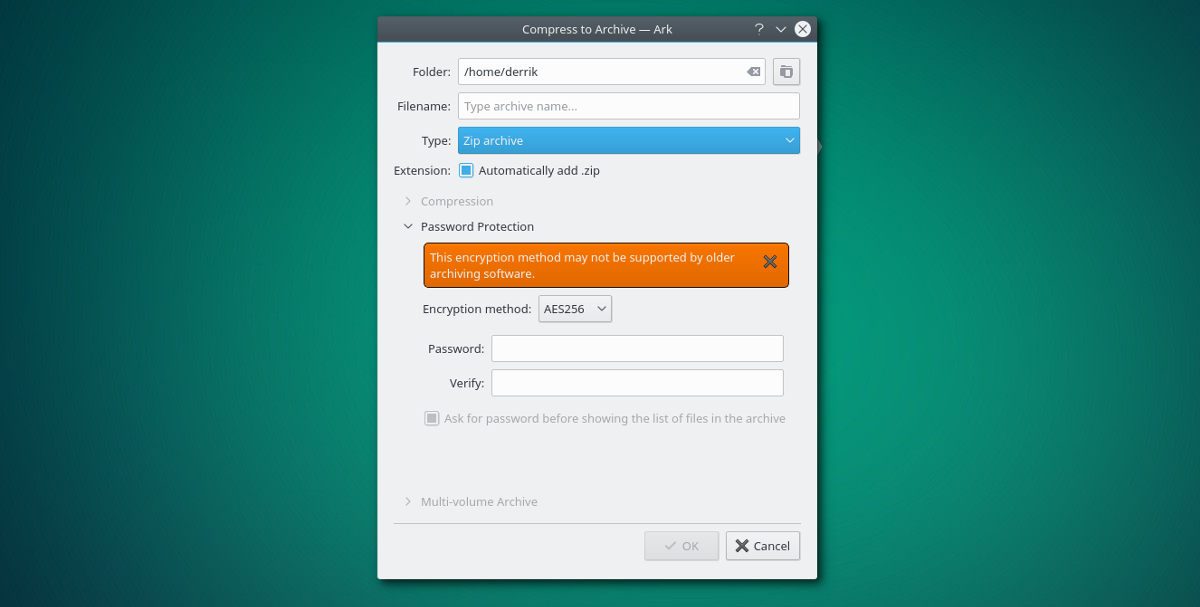Dismiss the orange encryption warning message
1200x607 pixels.
pos(770,262)
